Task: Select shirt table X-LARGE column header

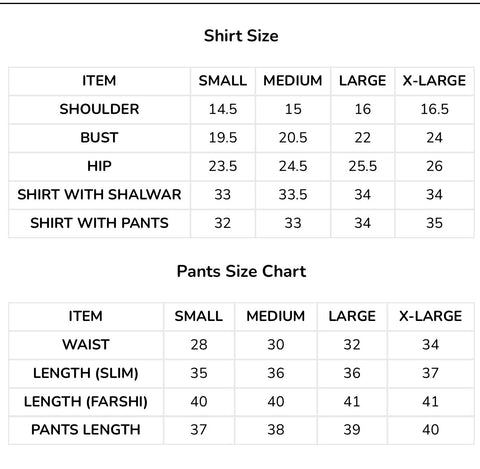Action: [x=434, y=81]
